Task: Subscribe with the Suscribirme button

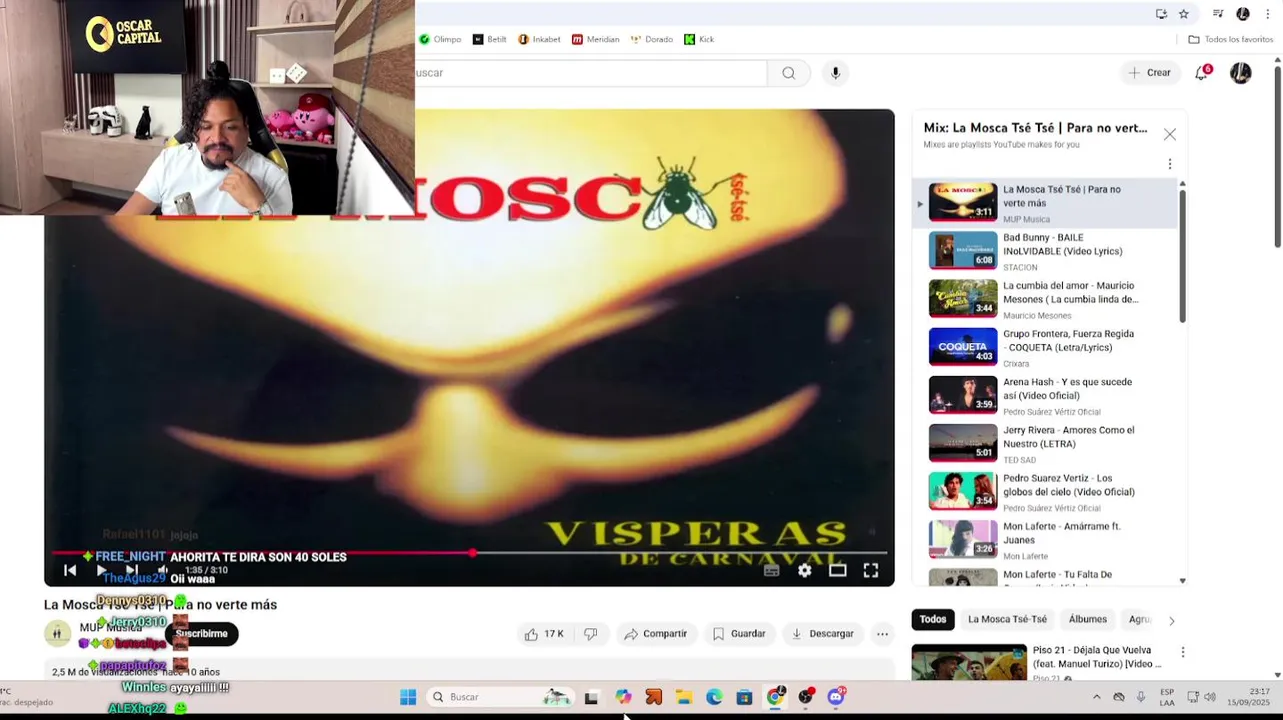Action: pos(202,633)
